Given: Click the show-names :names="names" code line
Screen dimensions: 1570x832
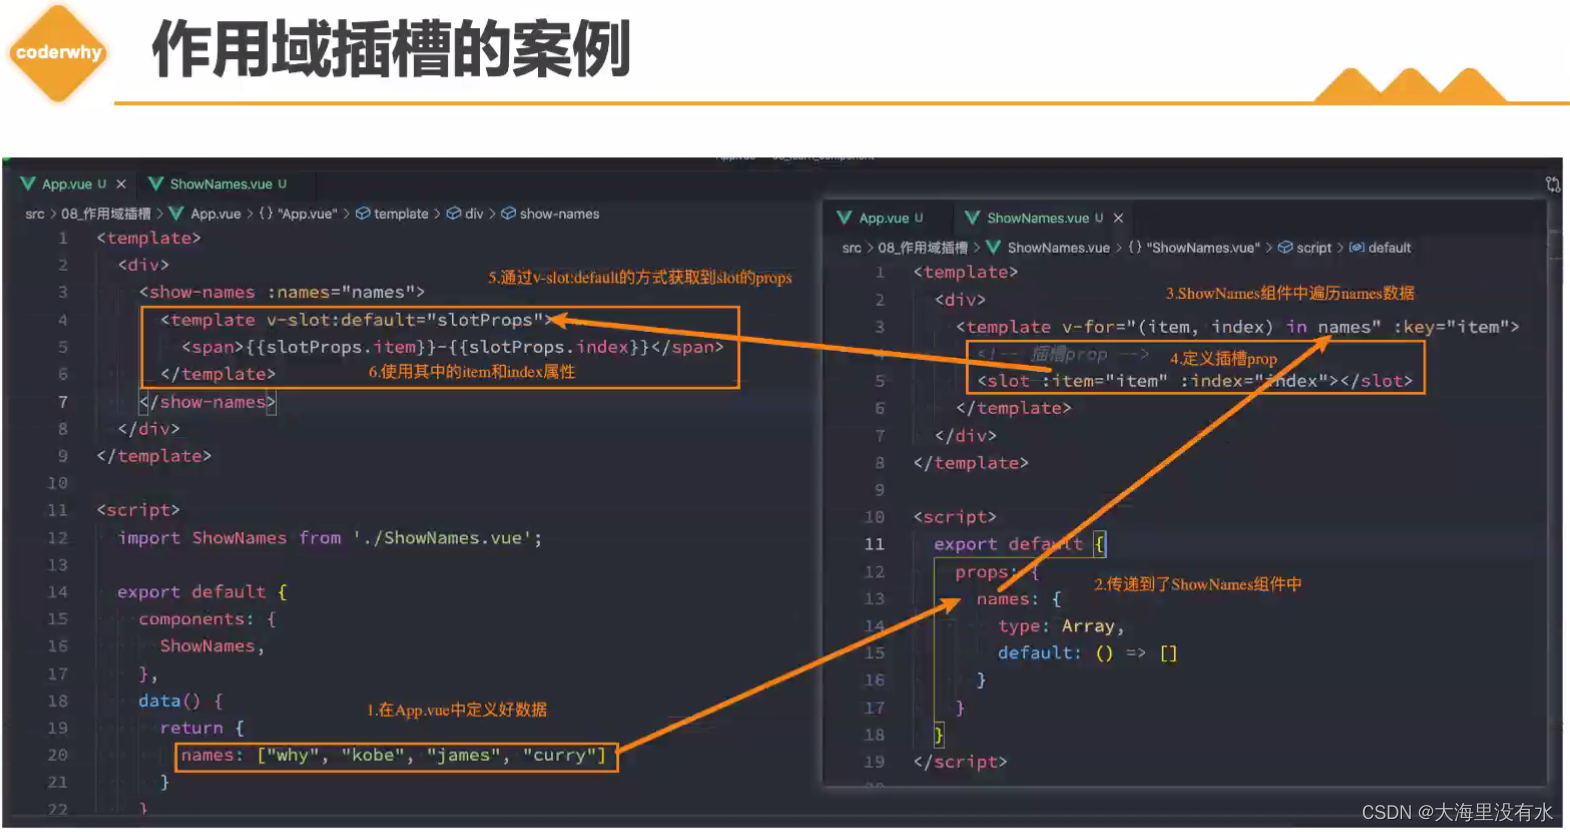Looking at the screenshot, I should tap(282, 292).
